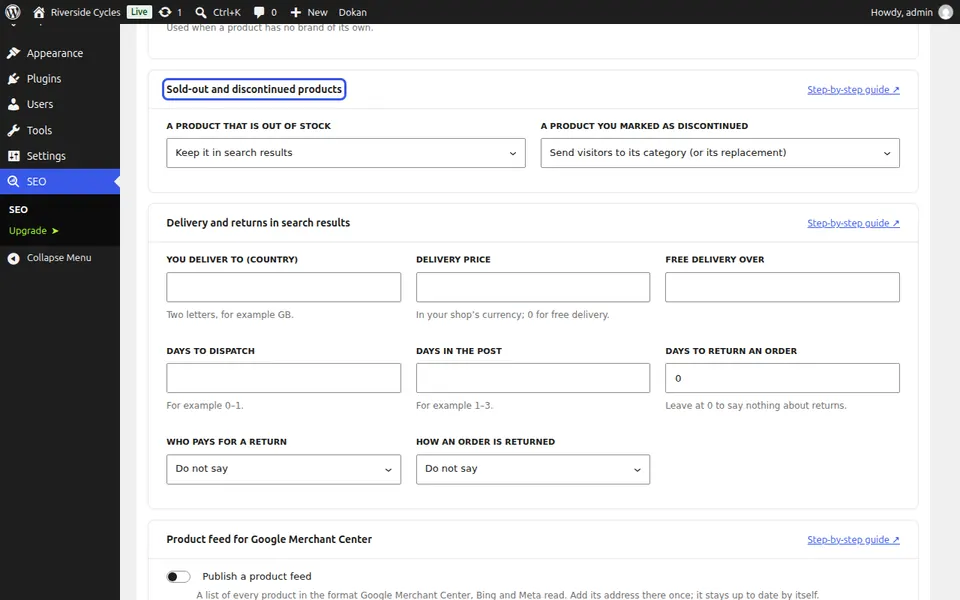Click the plus icon next to New
960x600 pixels.
pos(296,12)
